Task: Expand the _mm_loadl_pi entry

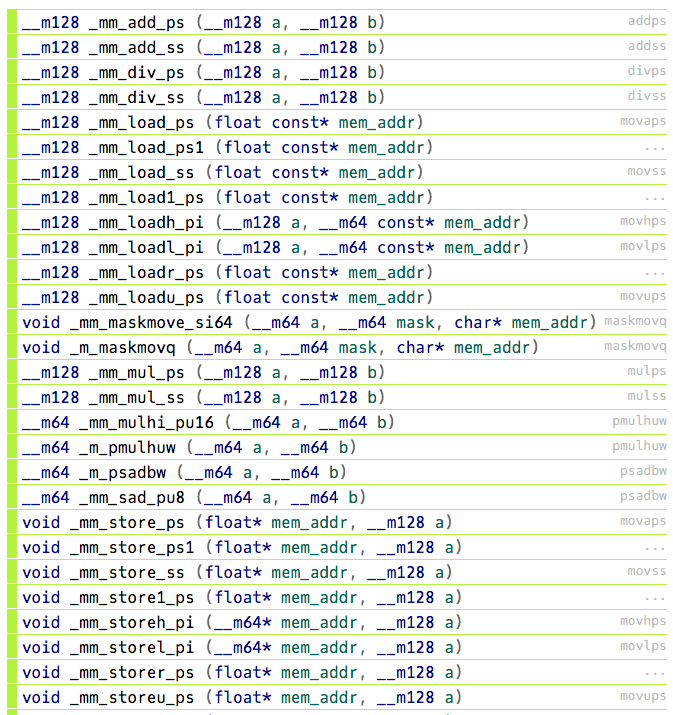Action: [x=337, y=248]
